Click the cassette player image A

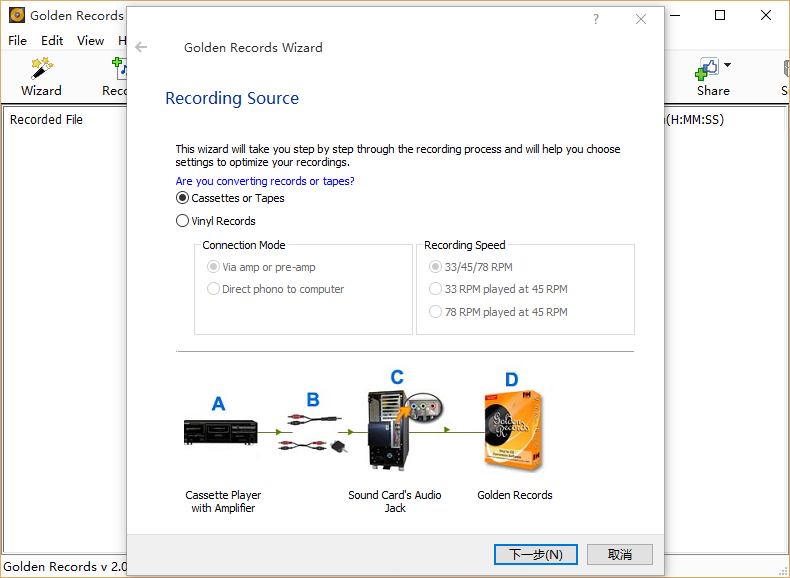[x=221, y=432]
